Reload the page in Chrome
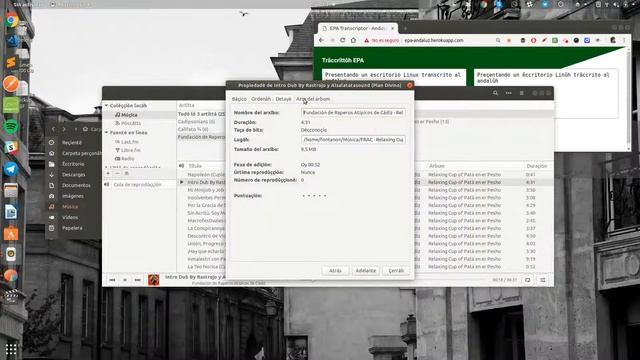This screenshot has width=640, height=360. point(342,40)
